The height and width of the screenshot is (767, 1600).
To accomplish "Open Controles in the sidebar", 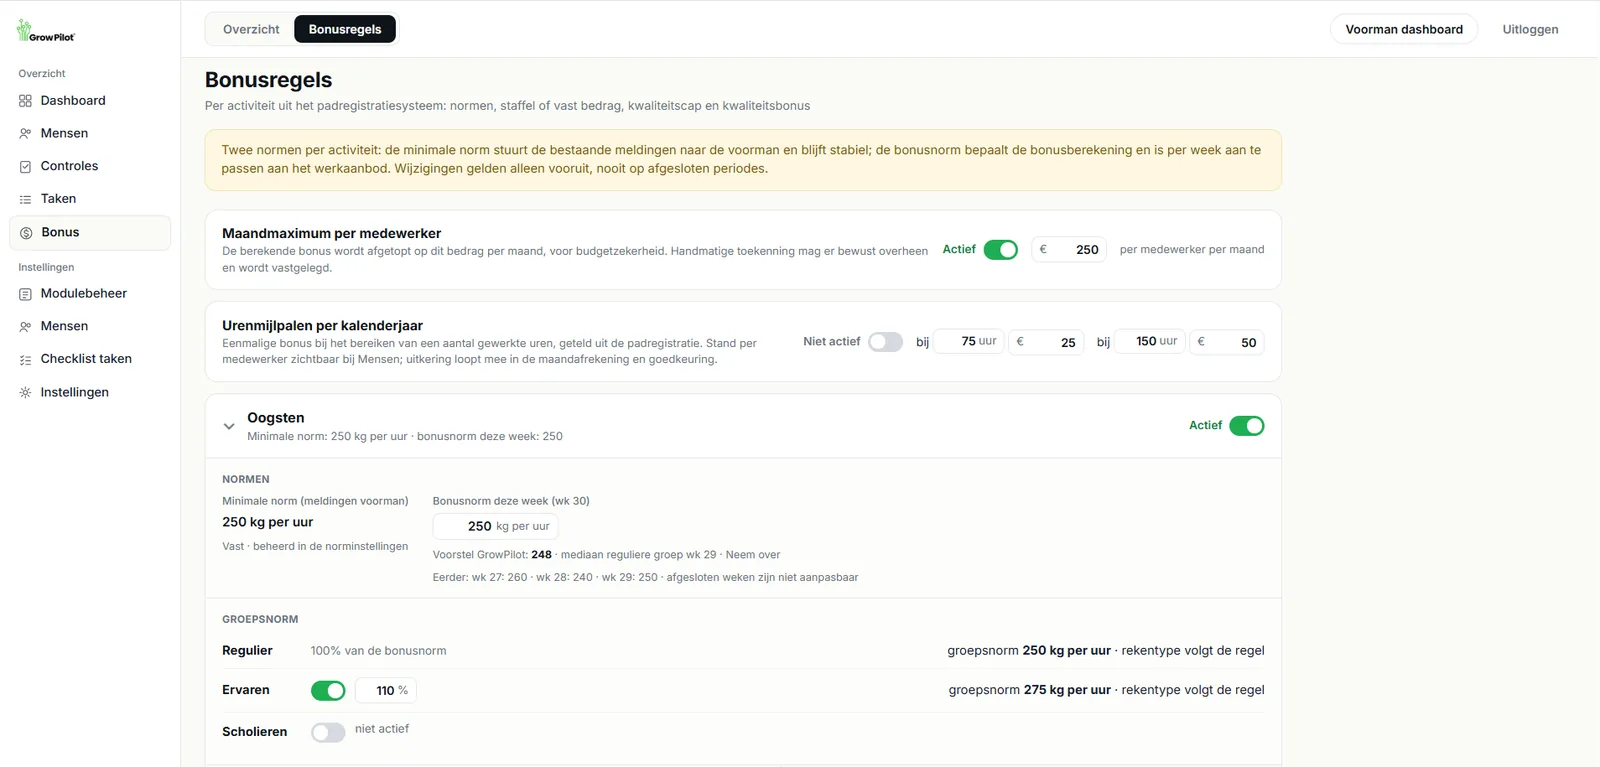I will coord(90,166).
